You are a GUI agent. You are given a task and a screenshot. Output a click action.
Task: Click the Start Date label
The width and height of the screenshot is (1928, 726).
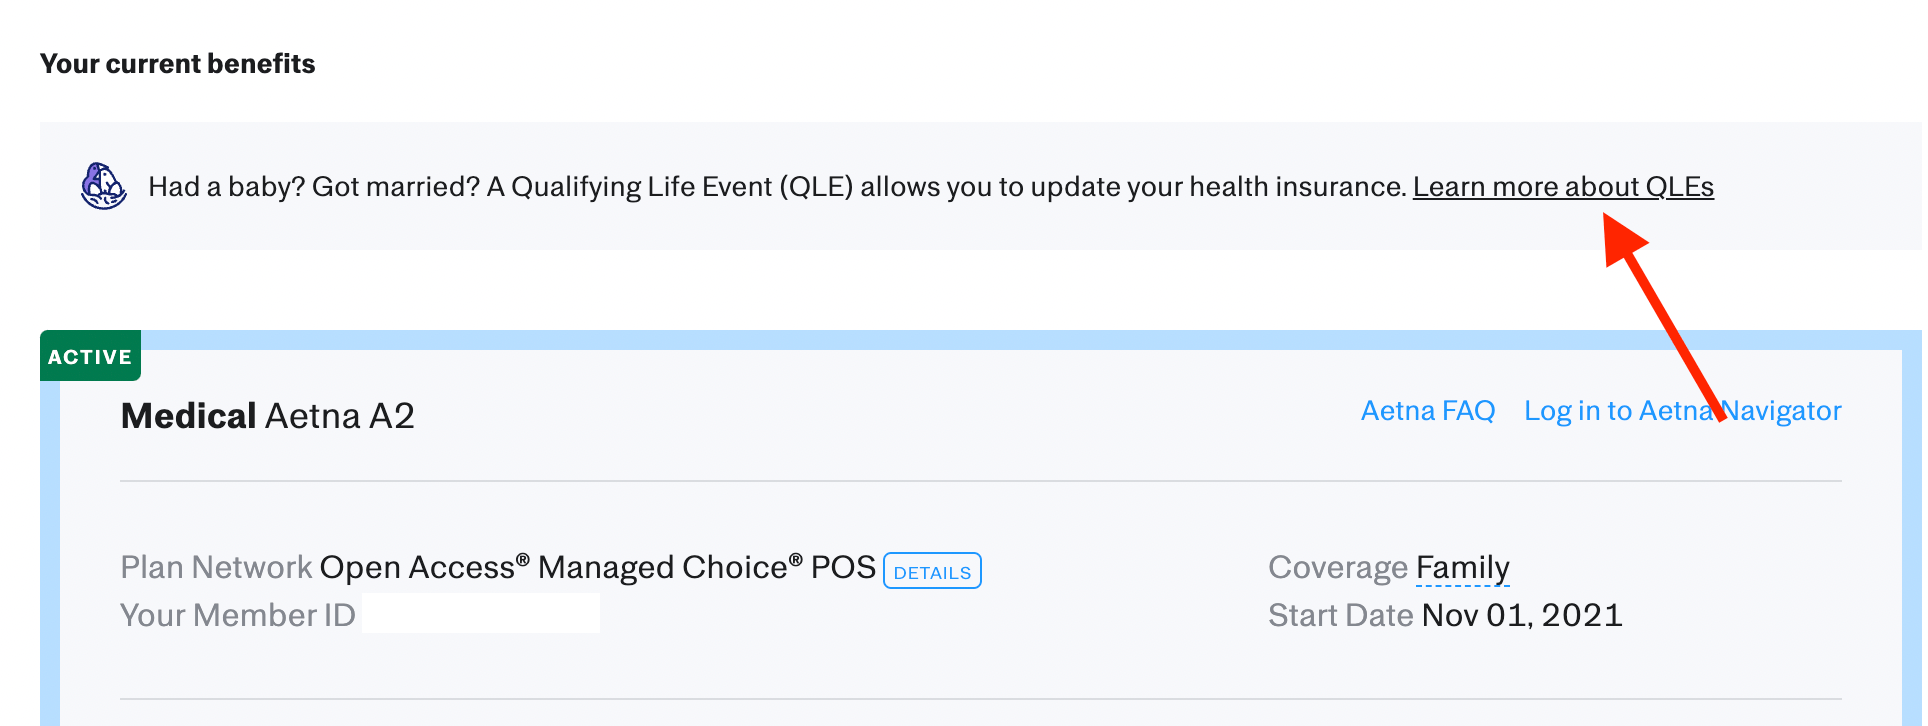click(x=1340, y=615)
